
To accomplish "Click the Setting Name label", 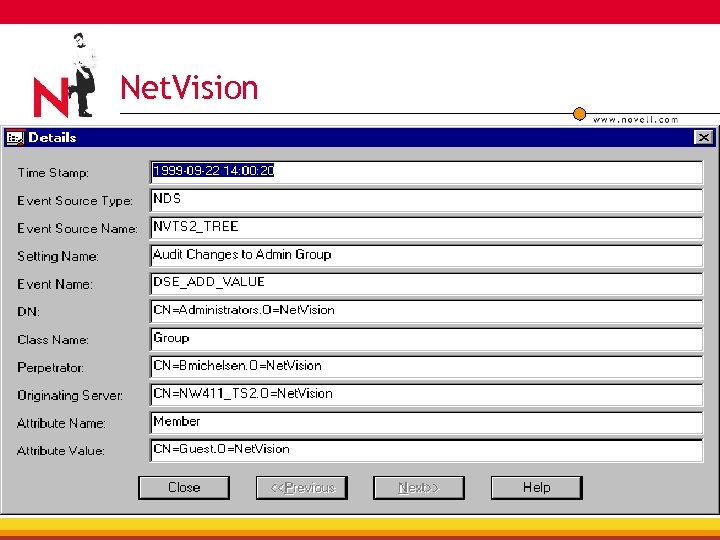I will (58, 257).
